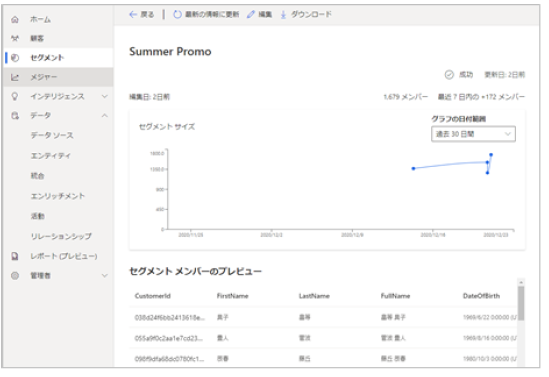Open エンリッチメント under データ
The image size is (549, 377).
coord(58,196)
